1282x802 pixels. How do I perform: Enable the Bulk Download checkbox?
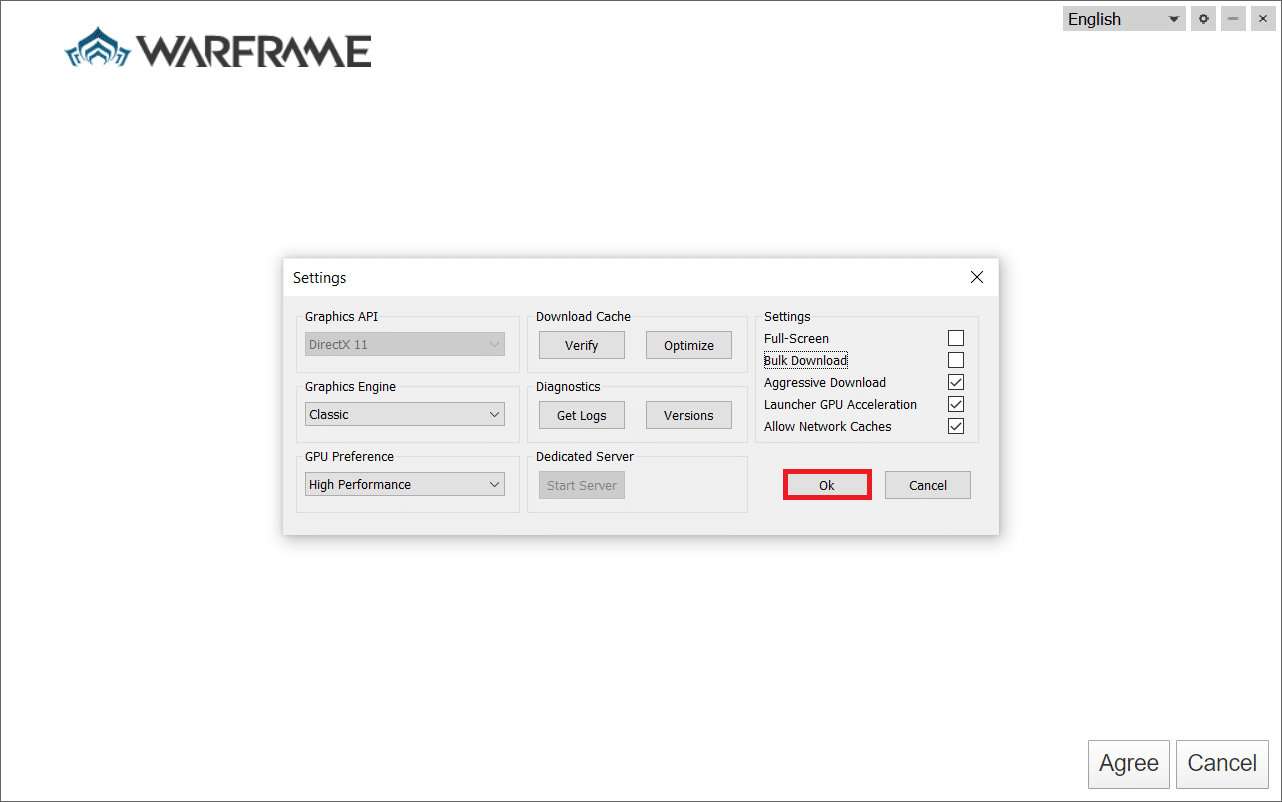tap(956, 360)
